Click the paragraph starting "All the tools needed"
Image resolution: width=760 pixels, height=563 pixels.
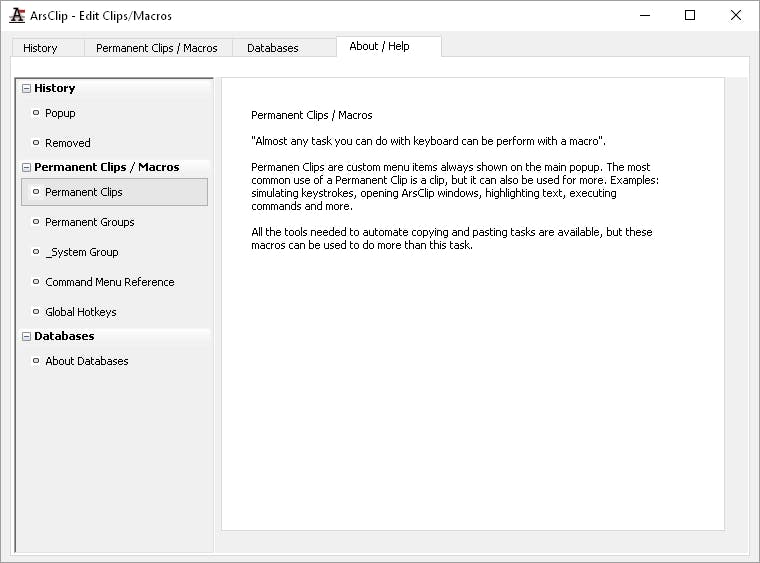[452, 238]
